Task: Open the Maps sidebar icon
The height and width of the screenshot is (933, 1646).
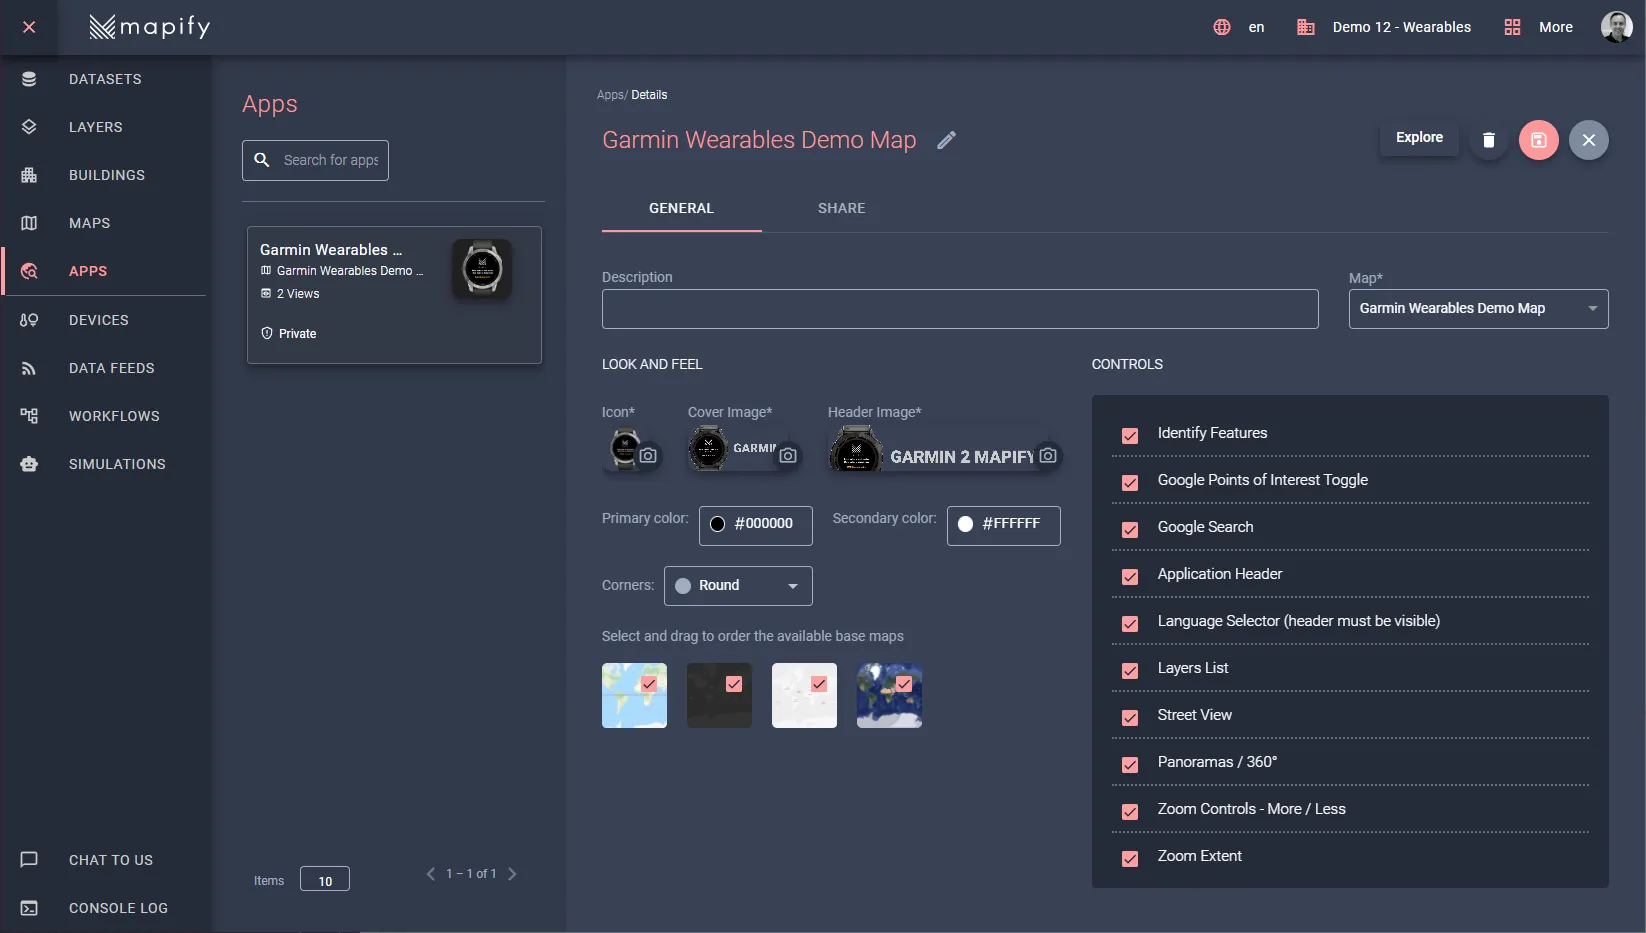Action: click(x=29, y=223)
